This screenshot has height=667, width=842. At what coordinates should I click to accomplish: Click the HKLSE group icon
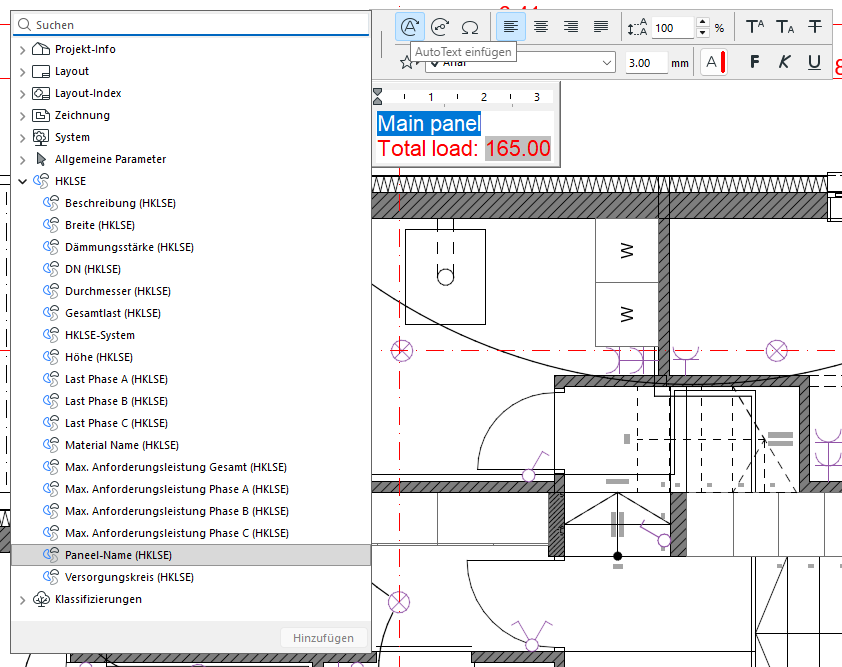coord(41,181)
